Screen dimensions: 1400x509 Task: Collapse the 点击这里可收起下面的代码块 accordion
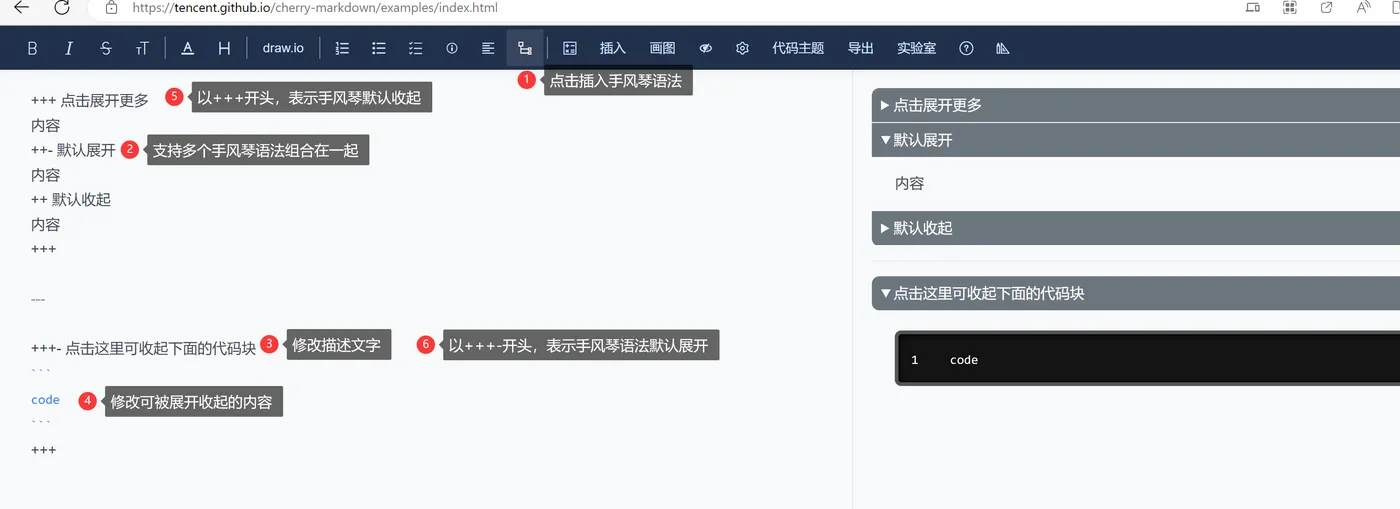(x=1136, y=294)
